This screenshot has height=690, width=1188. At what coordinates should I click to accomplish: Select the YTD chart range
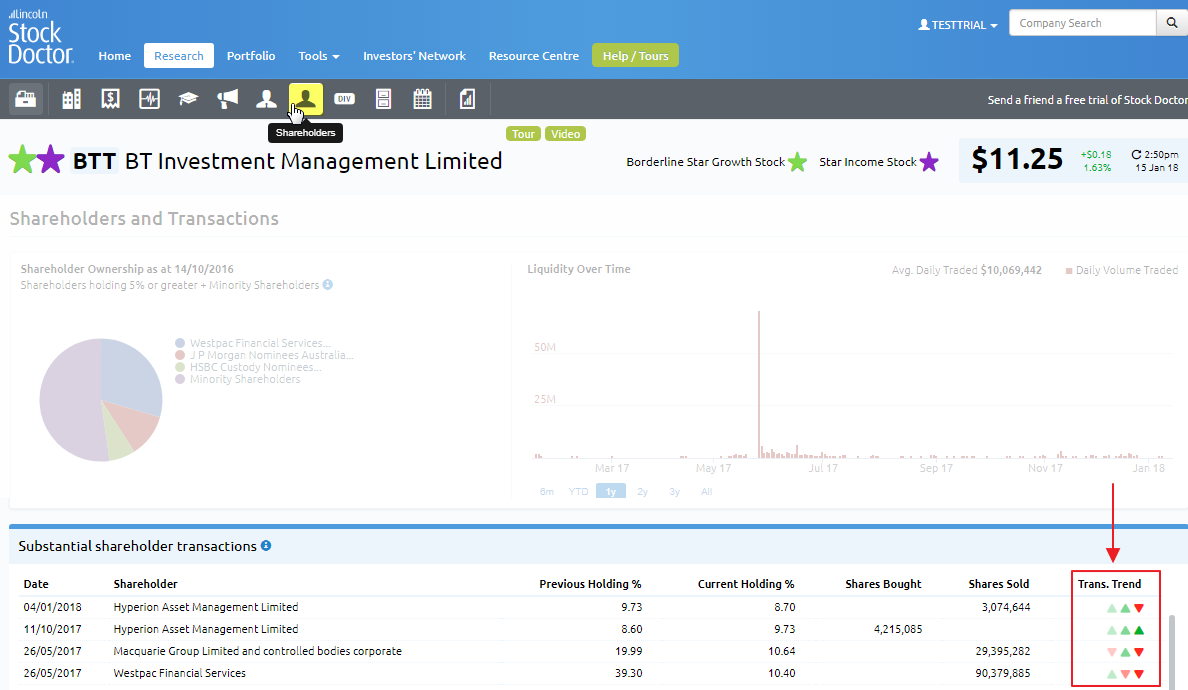[578, 492]
